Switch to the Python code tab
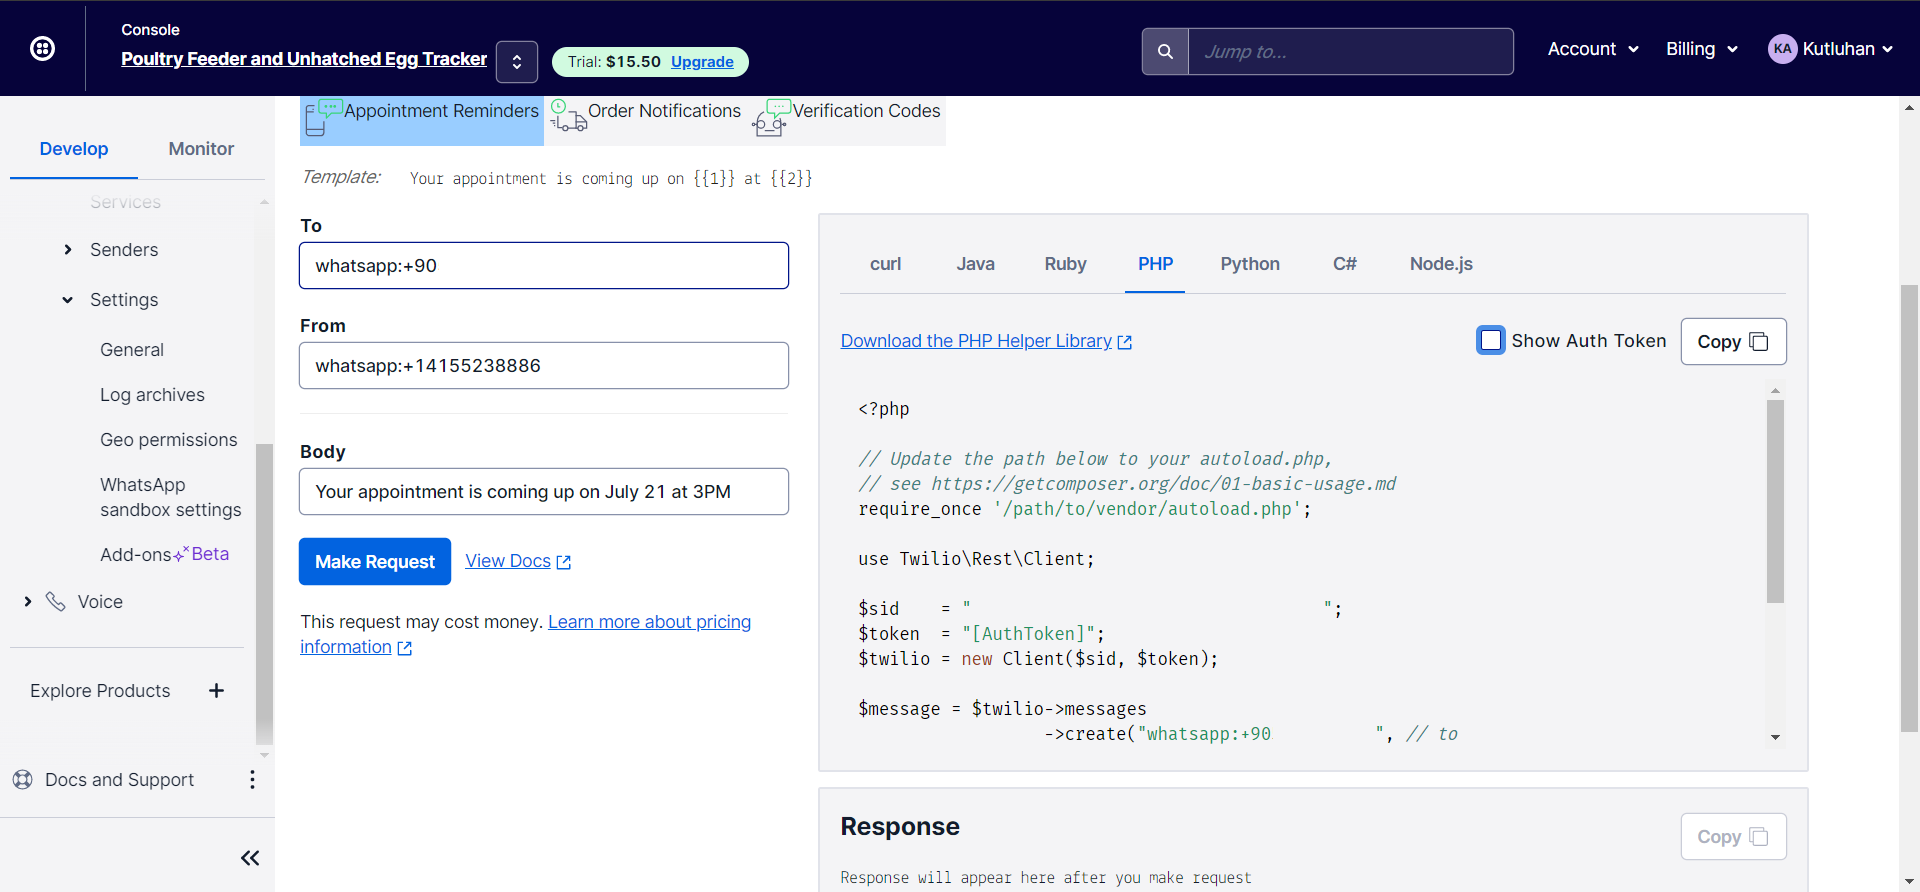This screenshot has width=1920, height=892. pos(1249,264)
